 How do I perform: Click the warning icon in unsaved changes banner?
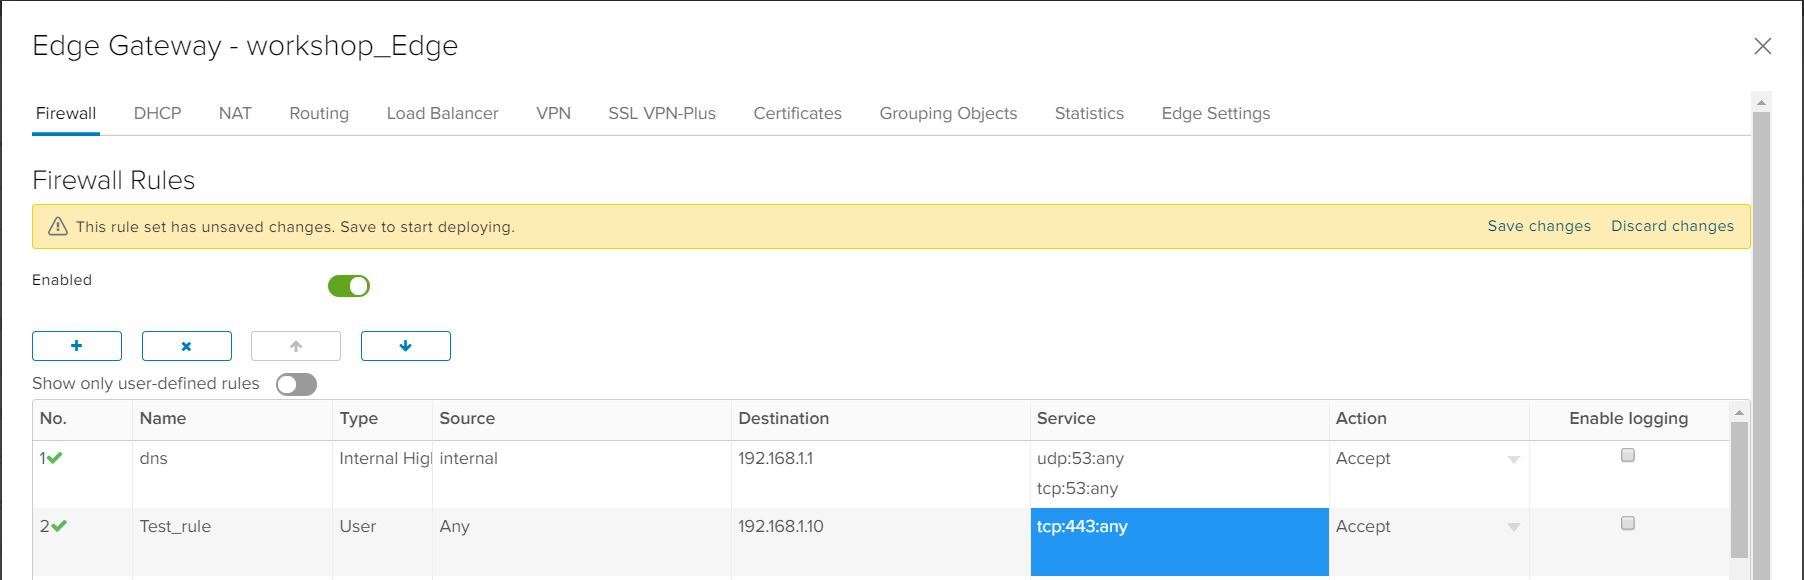(x=58, y=226)
